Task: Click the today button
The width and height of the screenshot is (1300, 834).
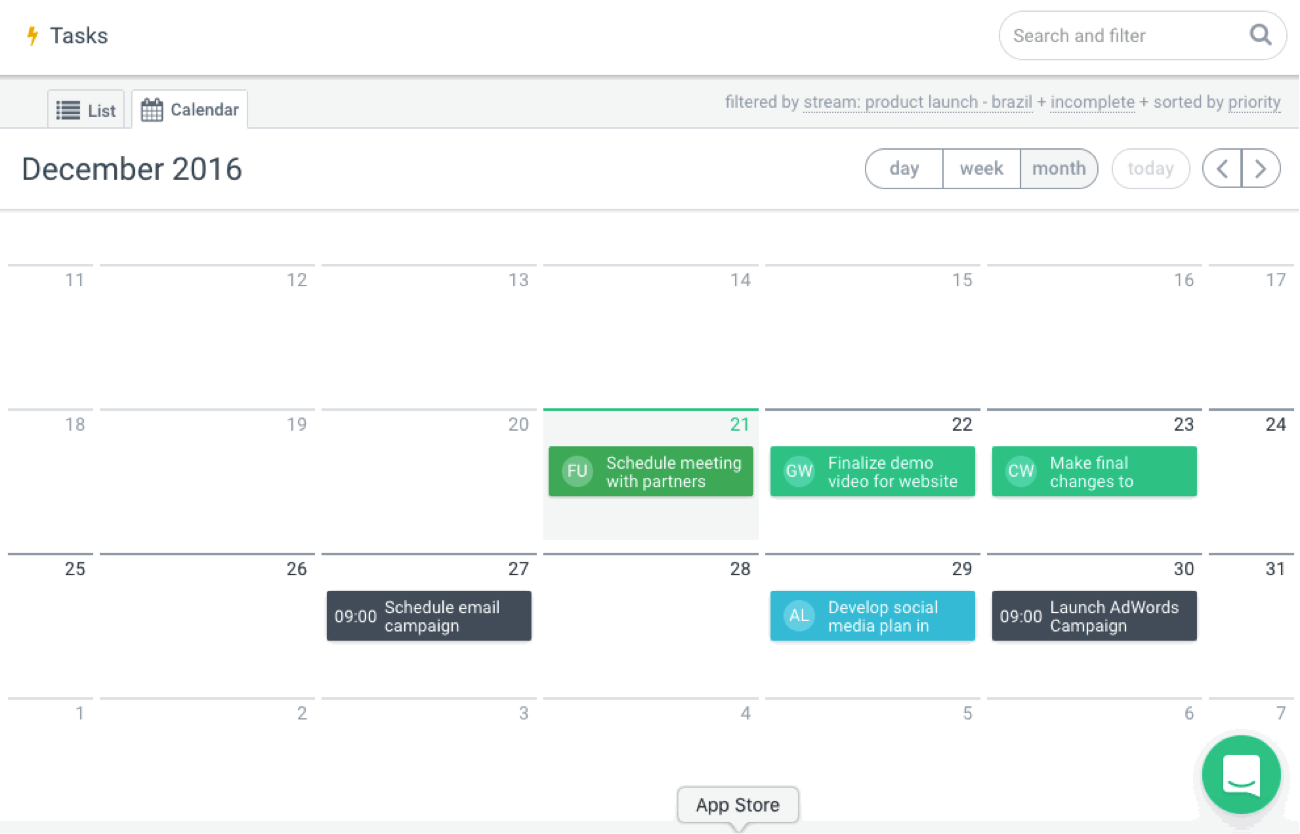Action: point(1150,169)
